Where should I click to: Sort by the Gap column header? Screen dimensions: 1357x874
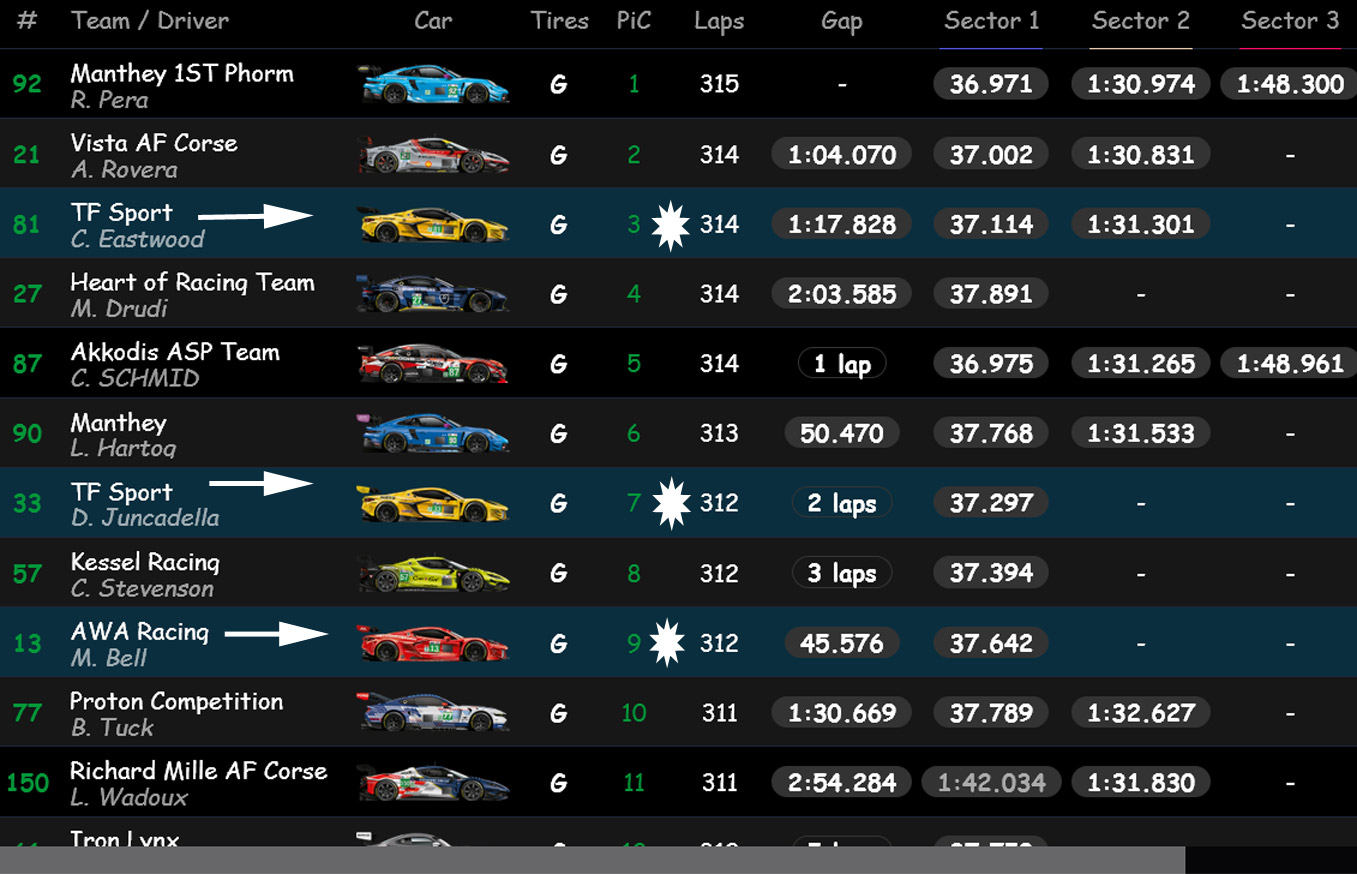[841, 22]
